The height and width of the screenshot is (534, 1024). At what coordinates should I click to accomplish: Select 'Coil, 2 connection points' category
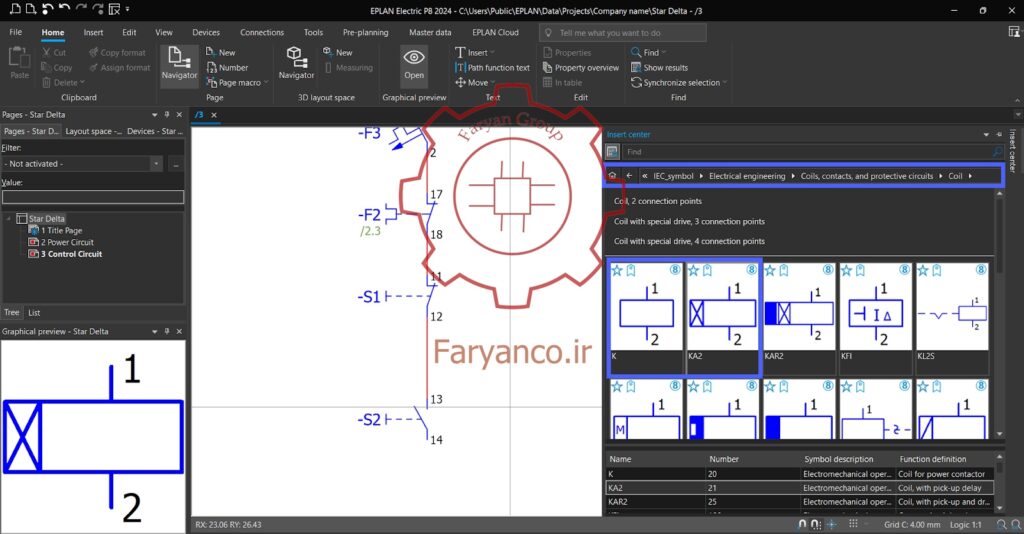[x=658, y=201]
